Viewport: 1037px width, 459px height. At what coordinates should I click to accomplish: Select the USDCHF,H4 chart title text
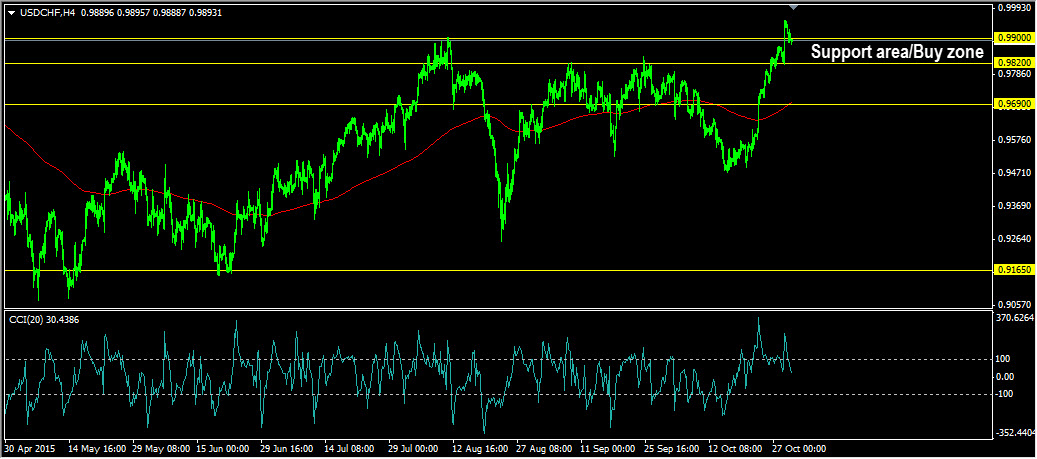46,13
